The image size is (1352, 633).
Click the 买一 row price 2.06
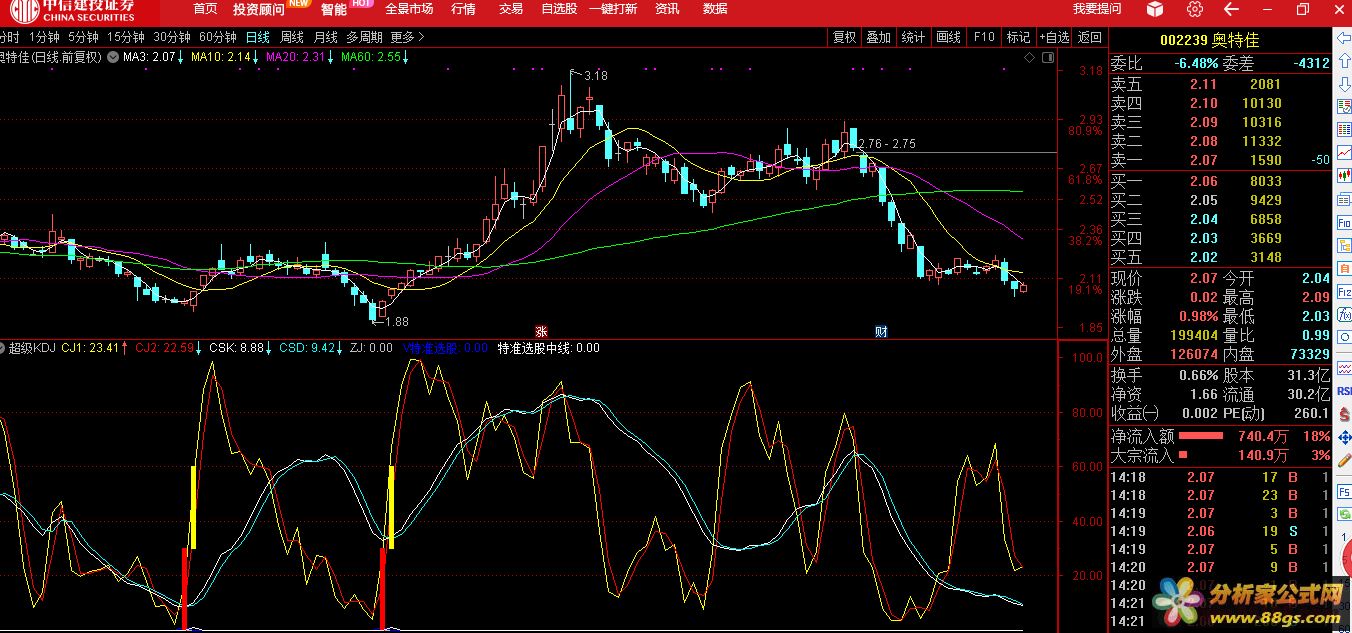pyautogui.click(x=1204, y=181)
